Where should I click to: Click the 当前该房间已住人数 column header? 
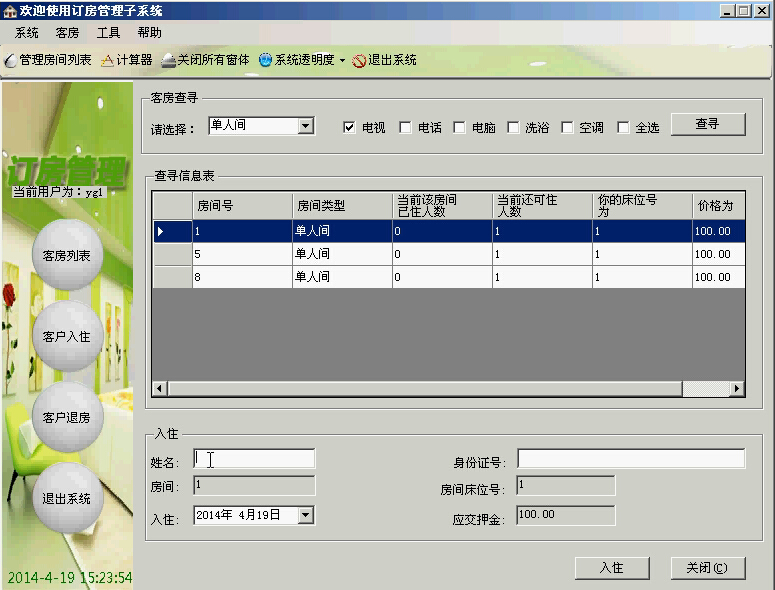click(442, 206)
